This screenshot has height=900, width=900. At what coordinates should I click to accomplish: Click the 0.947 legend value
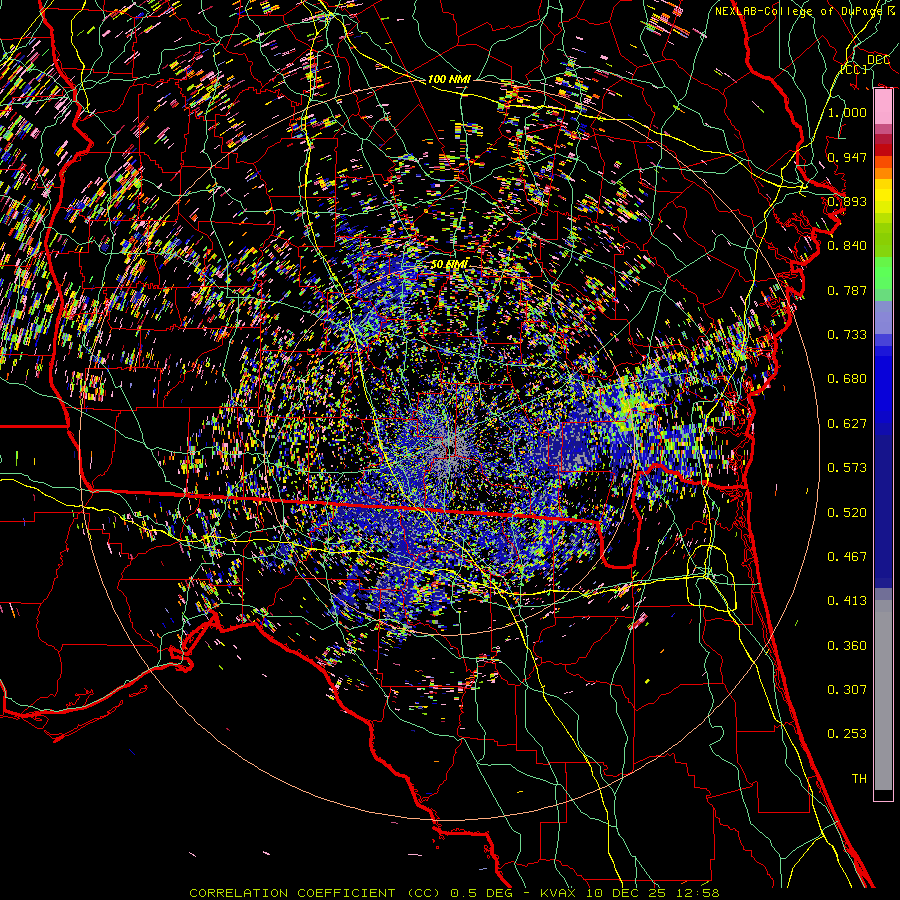[x=847, y=157]
